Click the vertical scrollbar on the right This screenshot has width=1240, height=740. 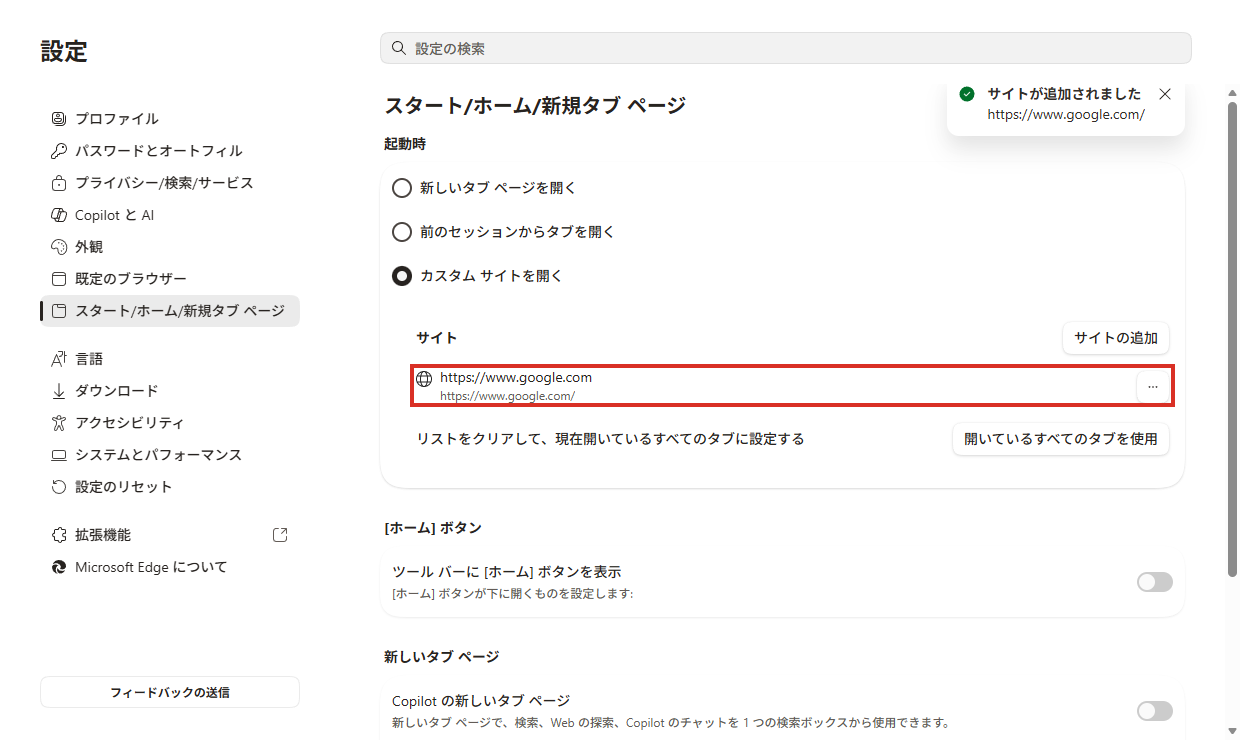click(x=1232, y=340)
